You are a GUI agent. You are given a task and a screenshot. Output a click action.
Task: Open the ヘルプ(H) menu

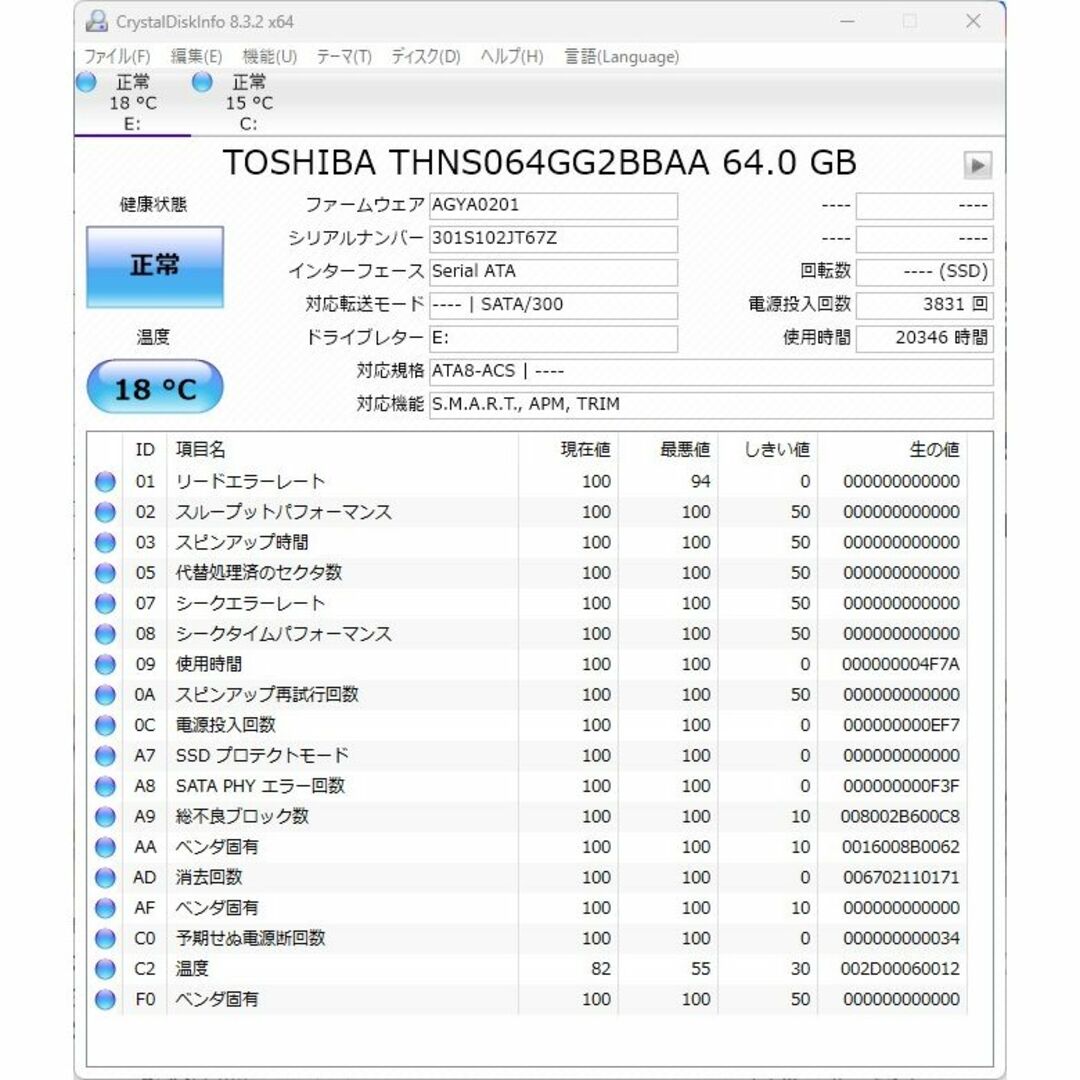[x=512, y=56]
